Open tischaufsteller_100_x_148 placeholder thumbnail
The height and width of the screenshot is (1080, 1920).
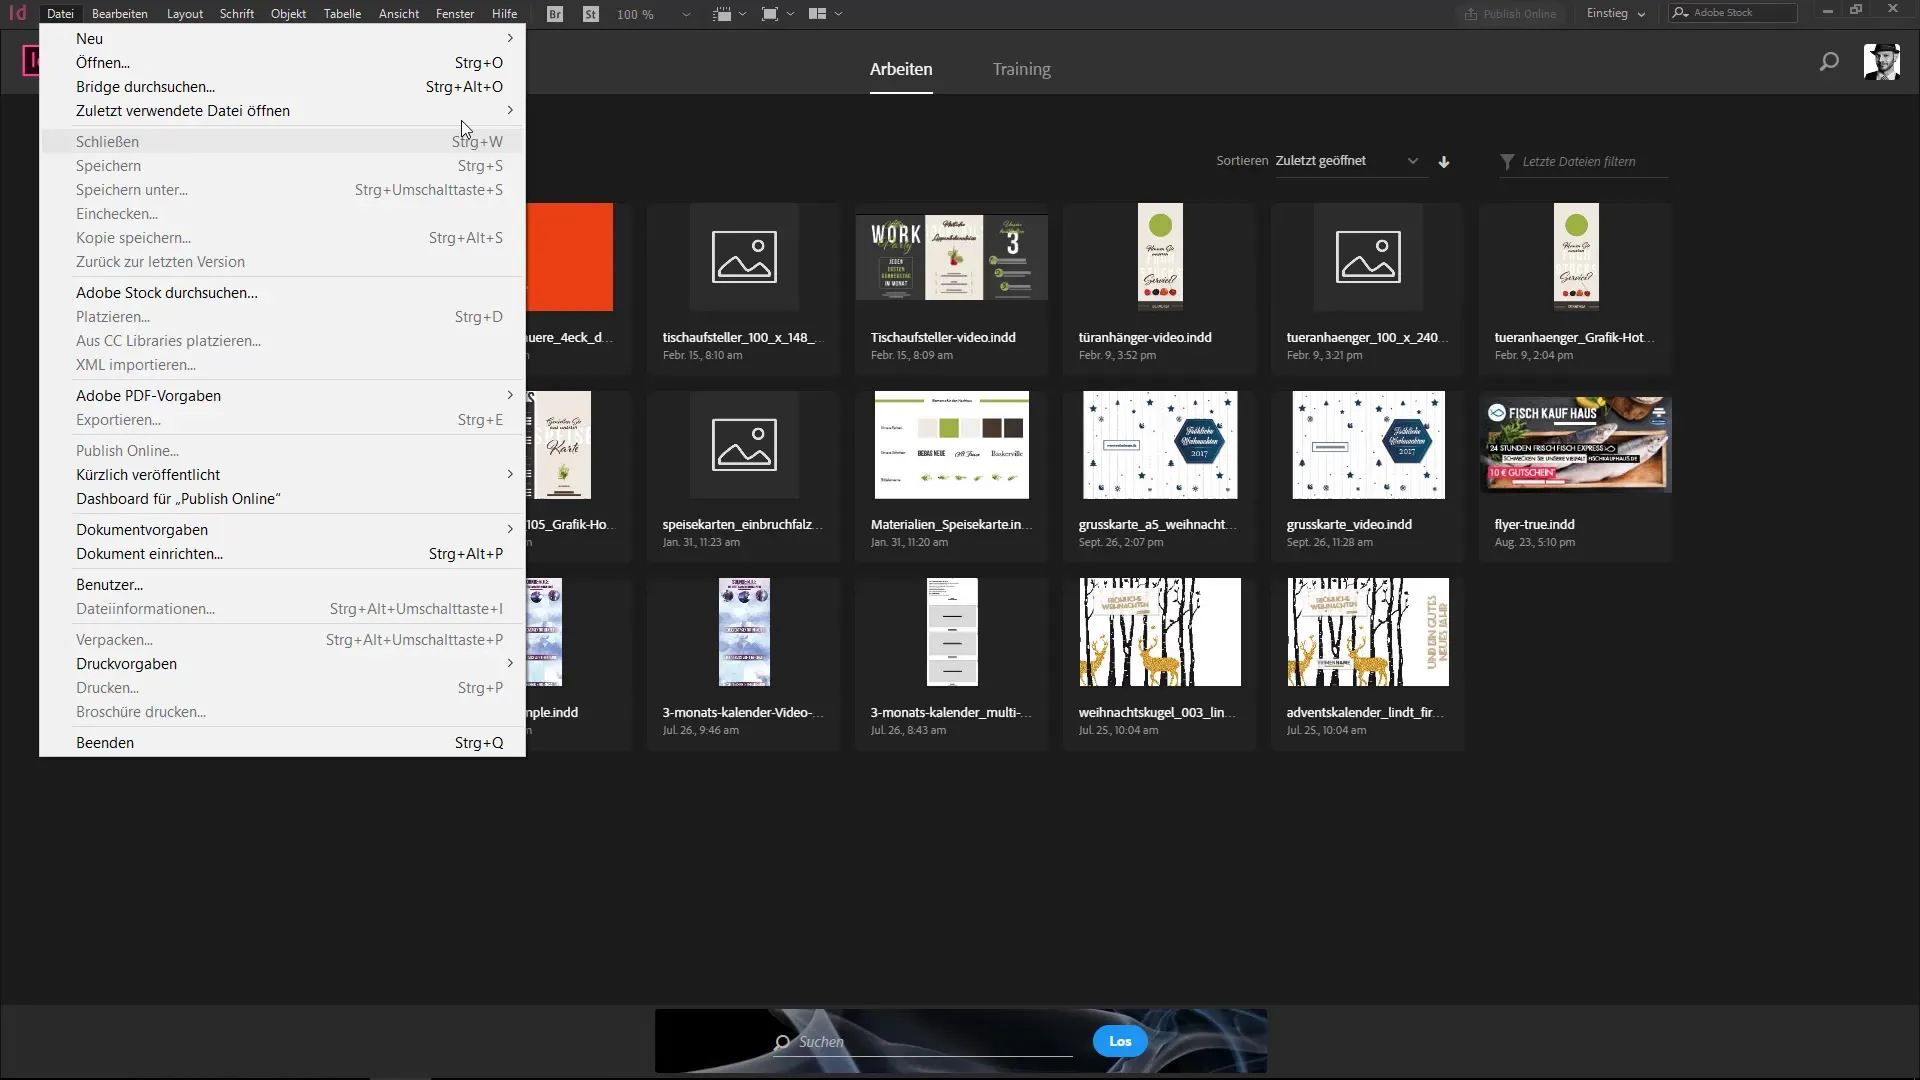pos(744,257)
